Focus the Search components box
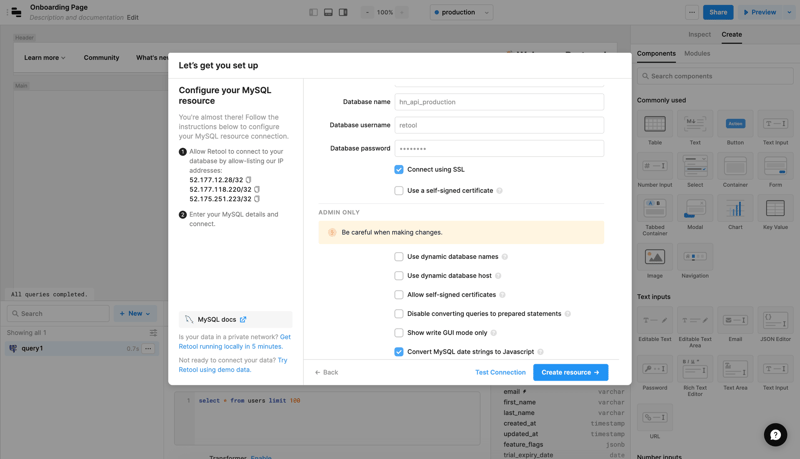Screen dimensions: 800x459 (x=715, y=76)
